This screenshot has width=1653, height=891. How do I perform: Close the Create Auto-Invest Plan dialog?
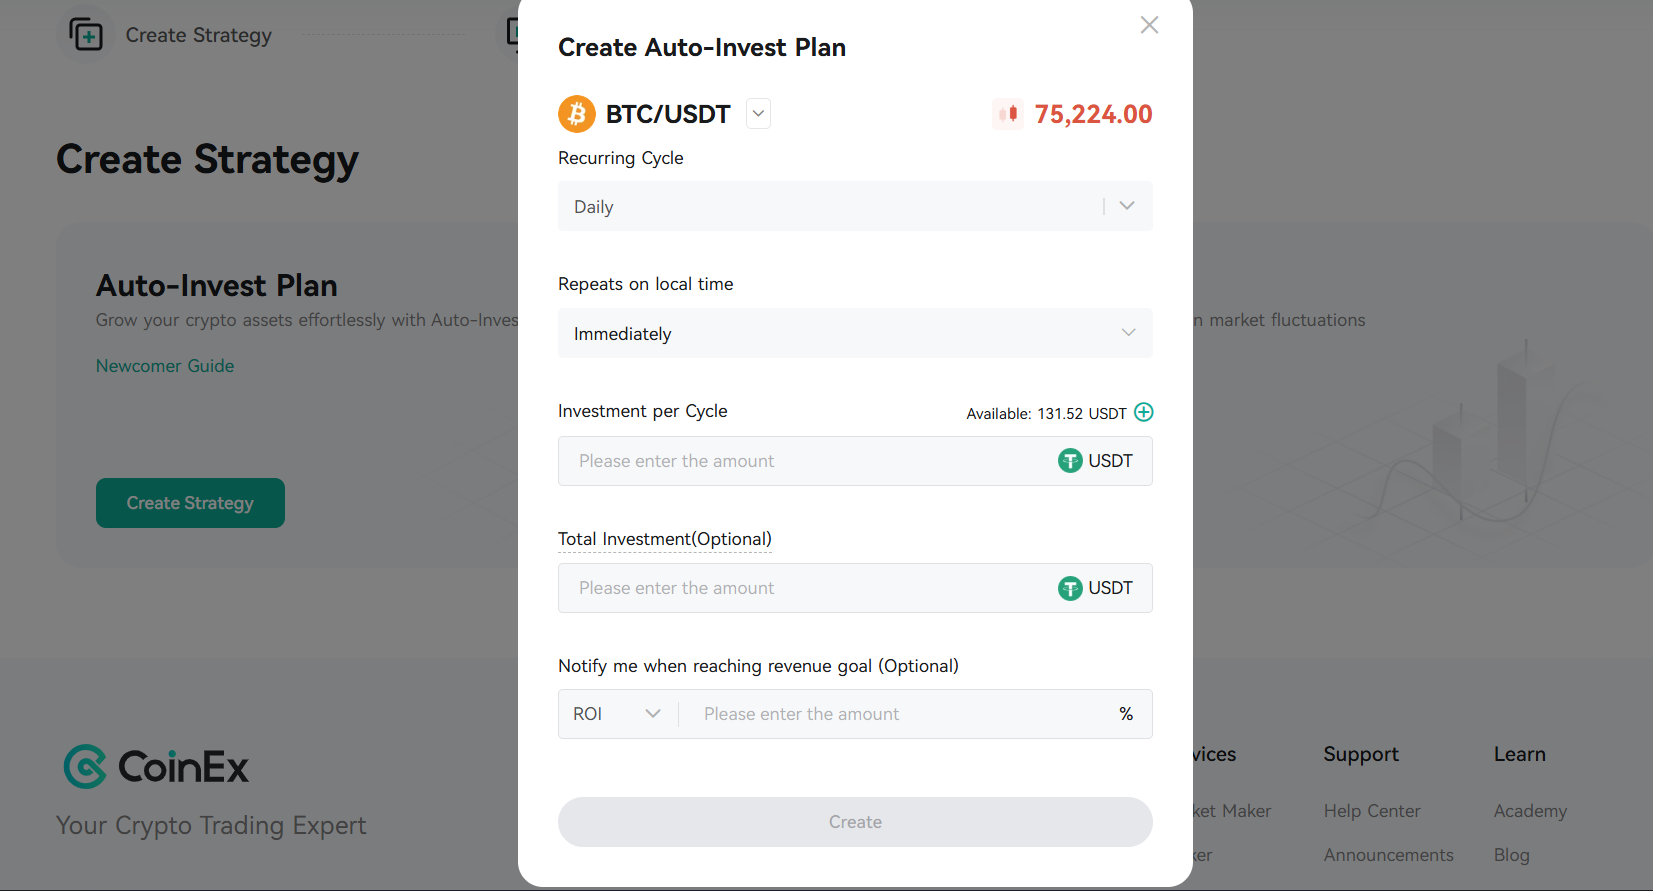(x=1149, y=25)
